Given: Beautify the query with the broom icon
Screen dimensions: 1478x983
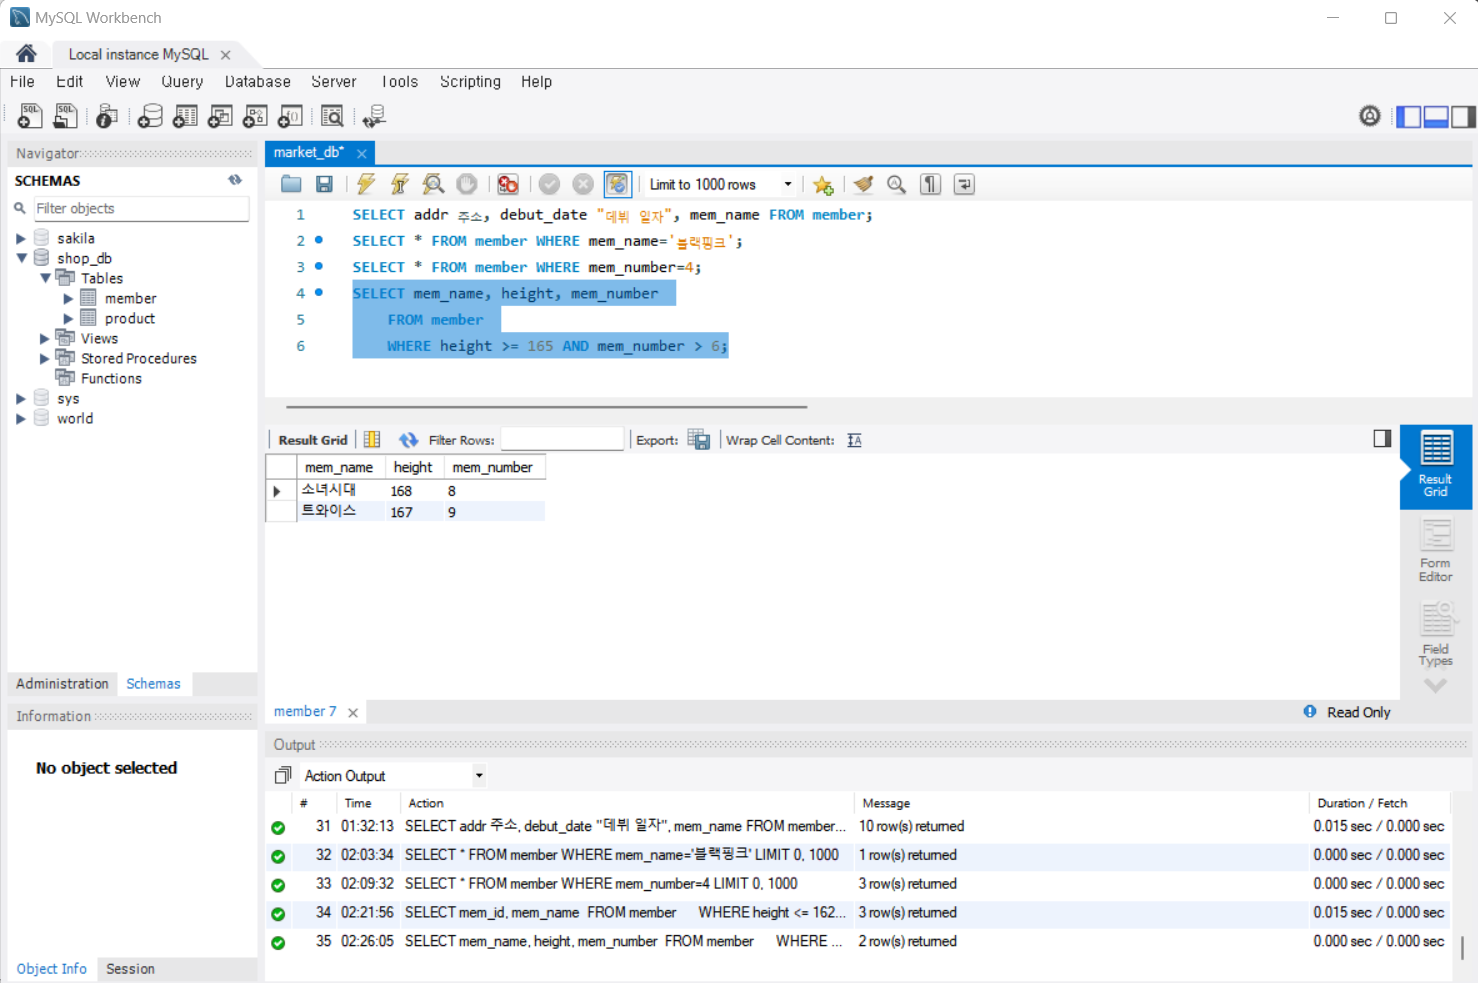Looking at the screenshot, I should pos(863,184).
